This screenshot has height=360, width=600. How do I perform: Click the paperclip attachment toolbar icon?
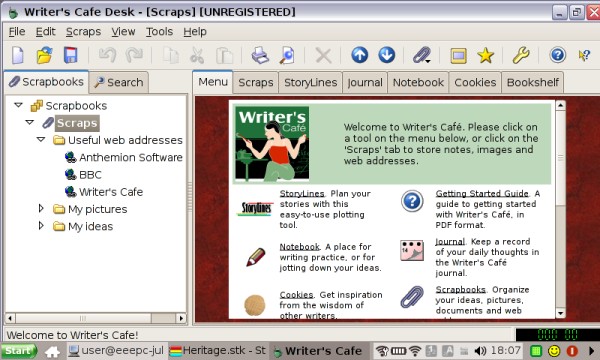(421, 55)
